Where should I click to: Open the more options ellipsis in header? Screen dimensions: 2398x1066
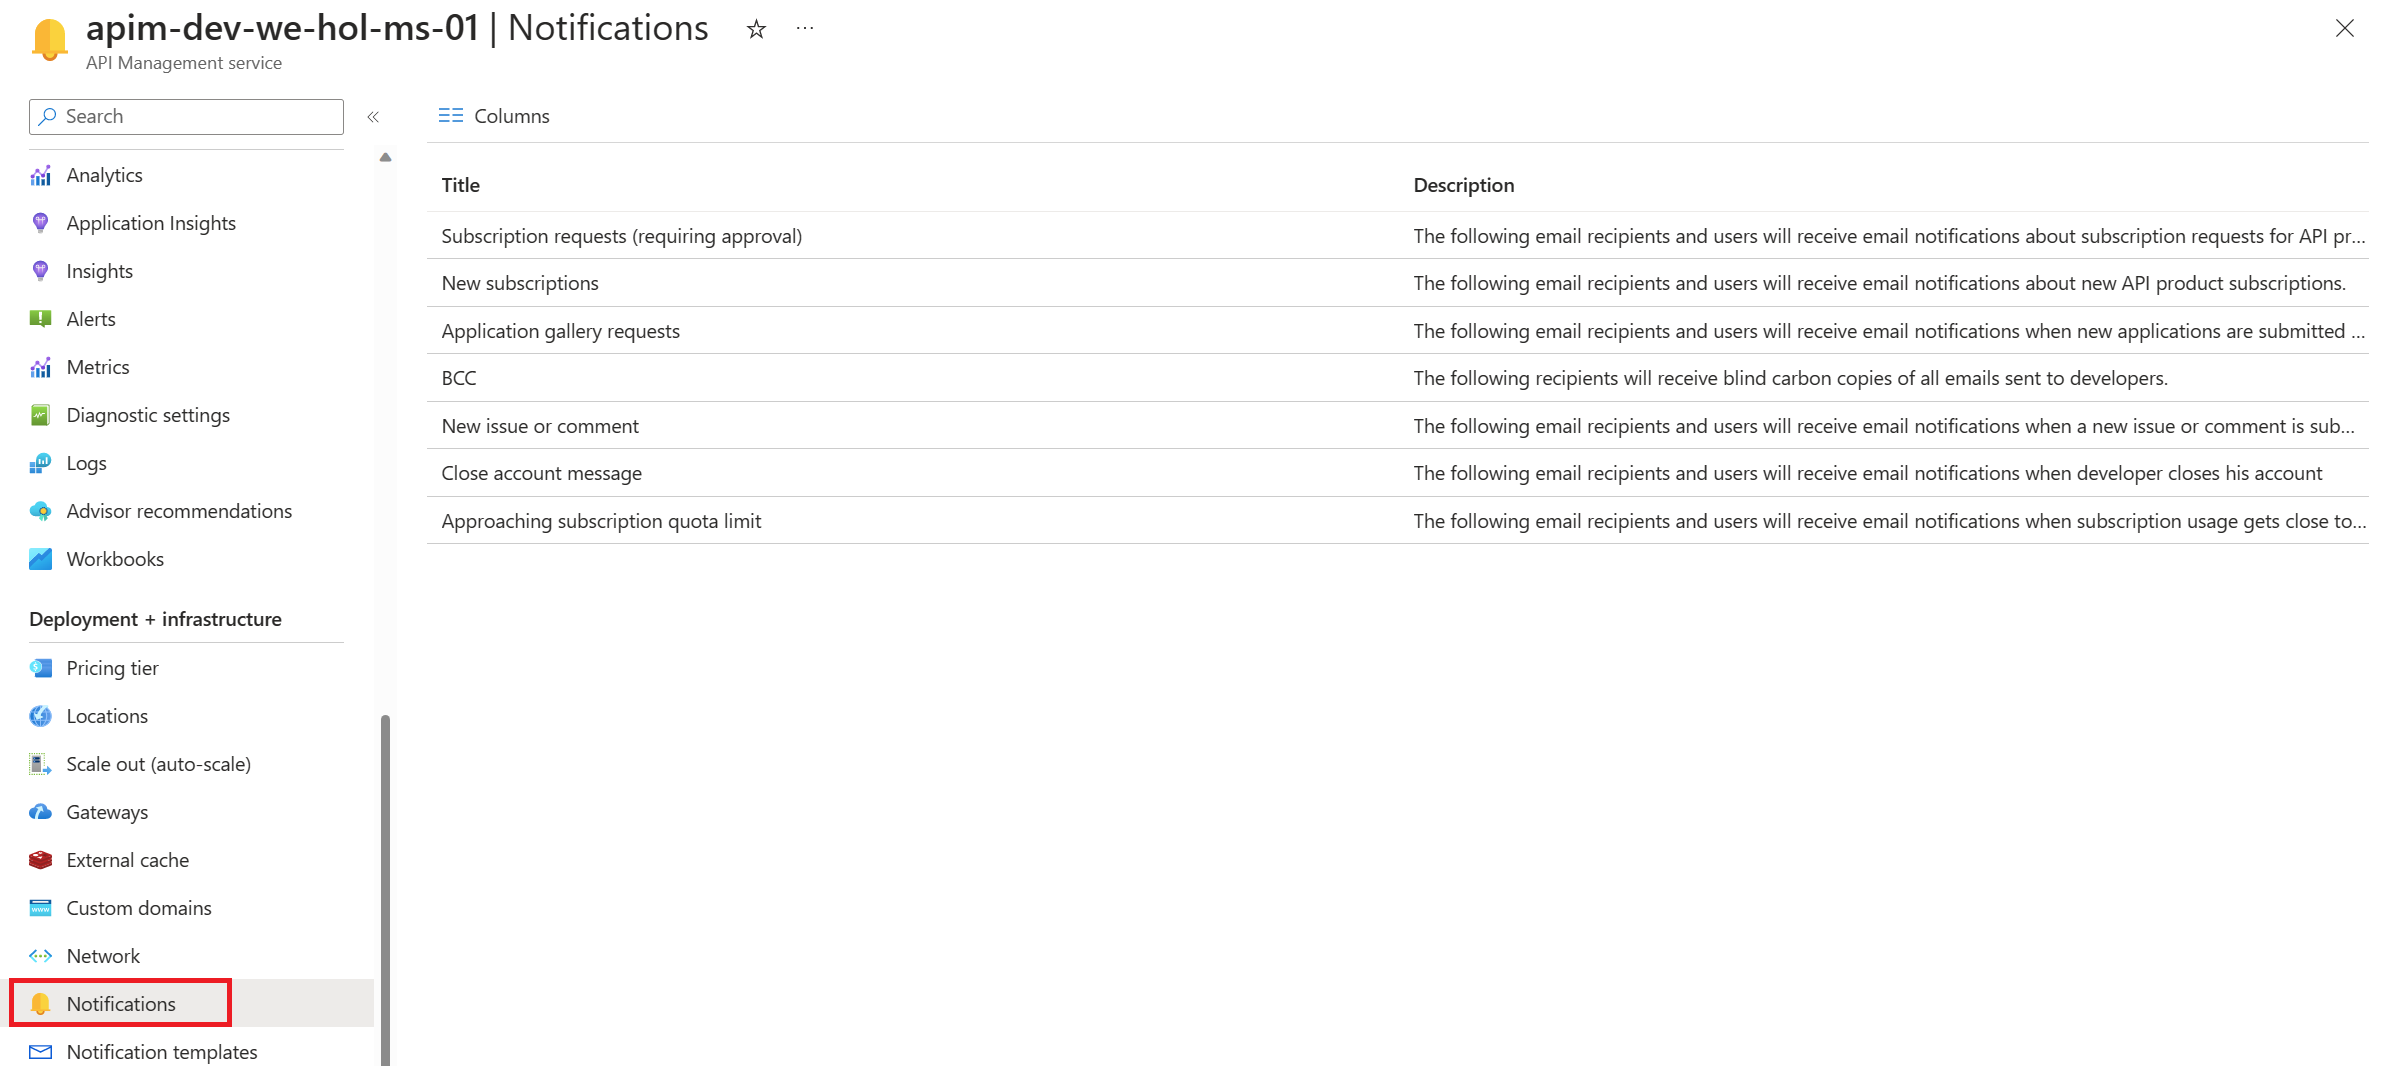click(805, 28)
